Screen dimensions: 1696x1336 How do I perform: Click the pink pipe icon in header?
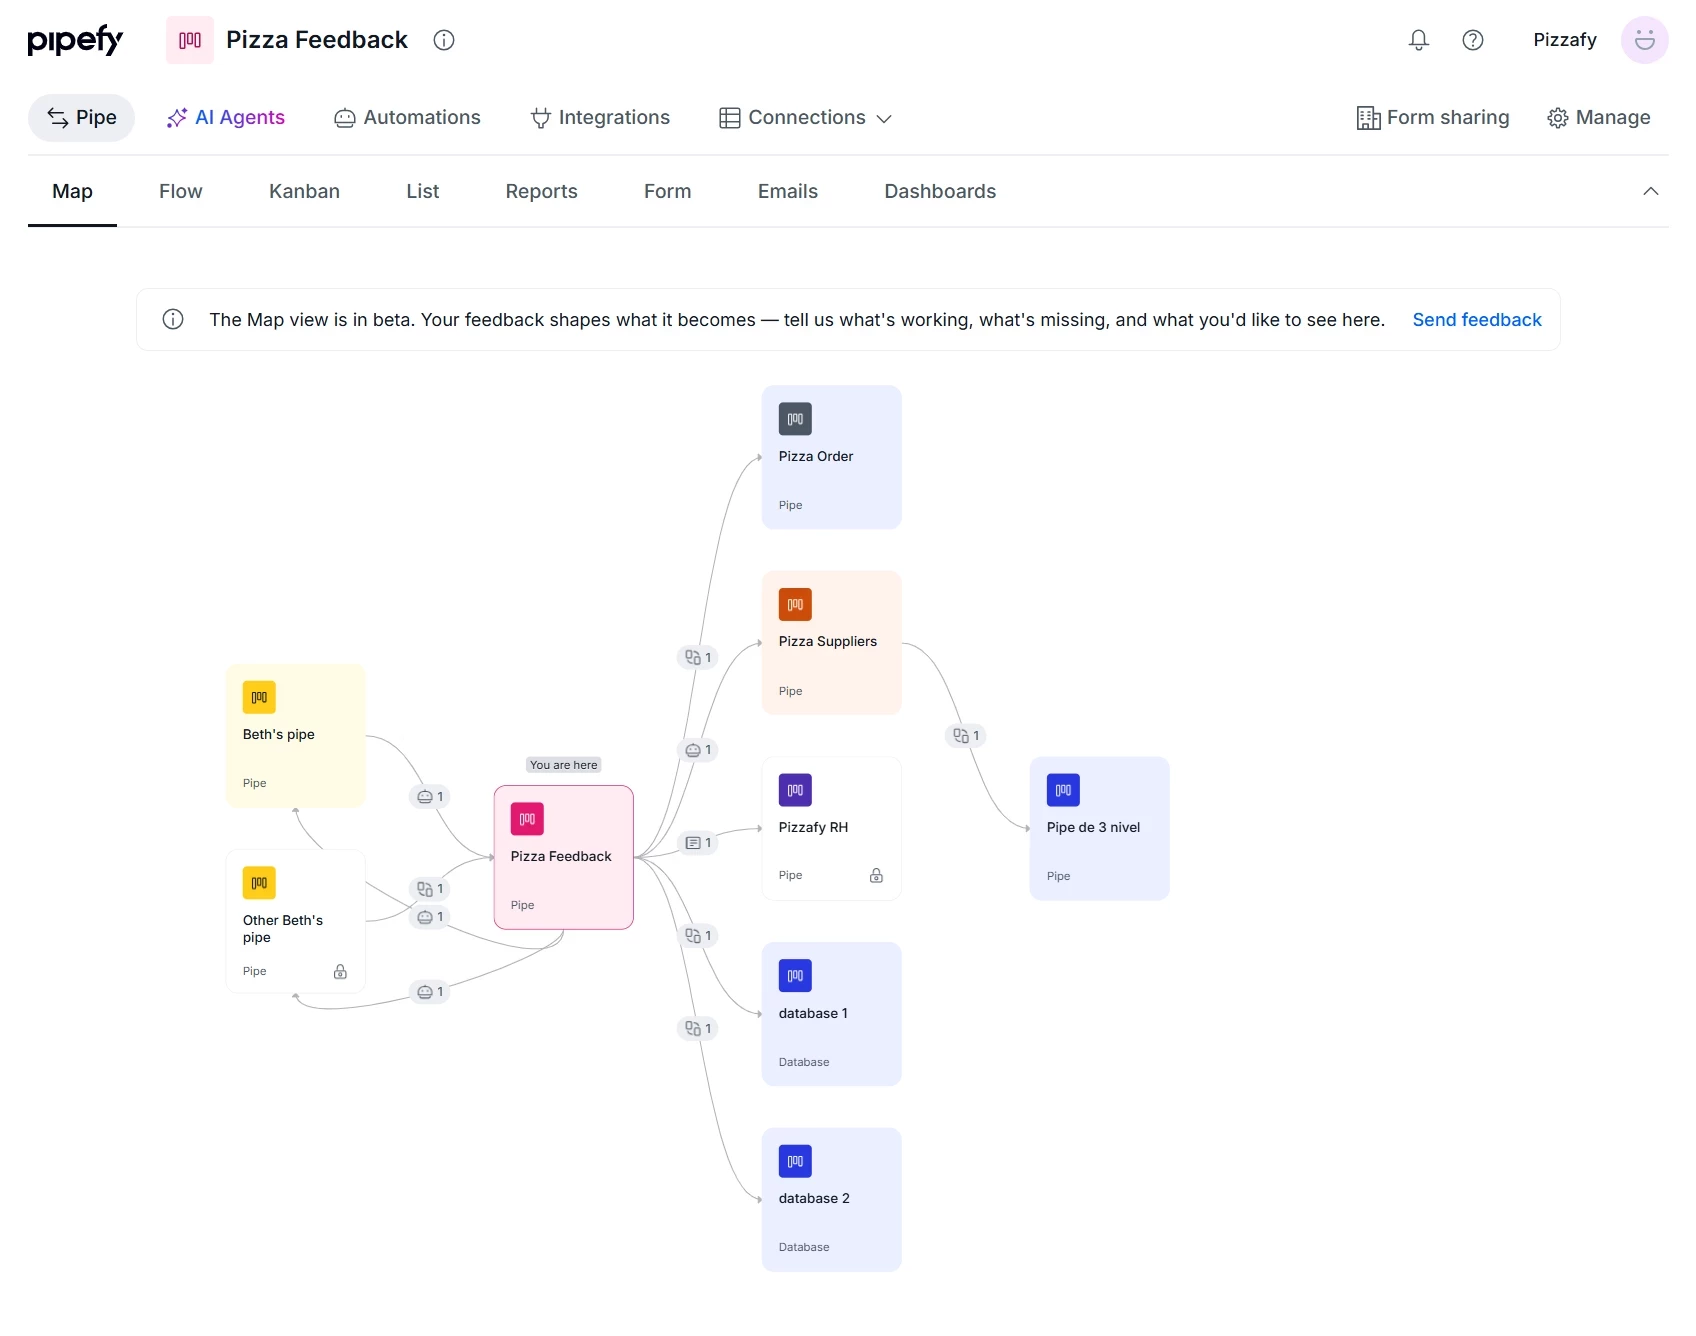tap(190, 40)
